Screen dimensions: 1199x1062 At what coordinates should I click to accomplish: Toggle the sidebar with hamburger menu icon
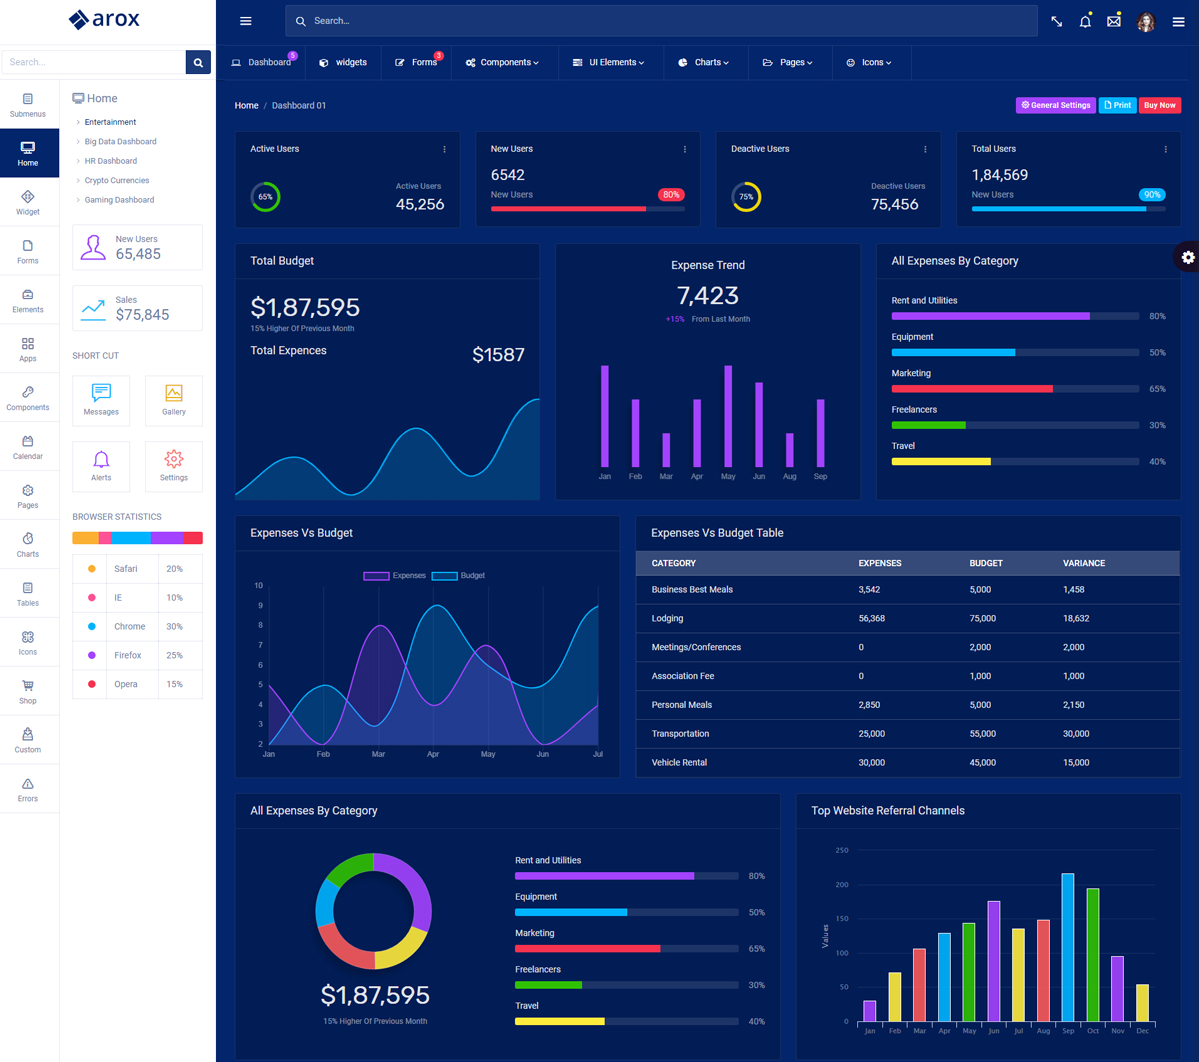click(x=246, y=21)
